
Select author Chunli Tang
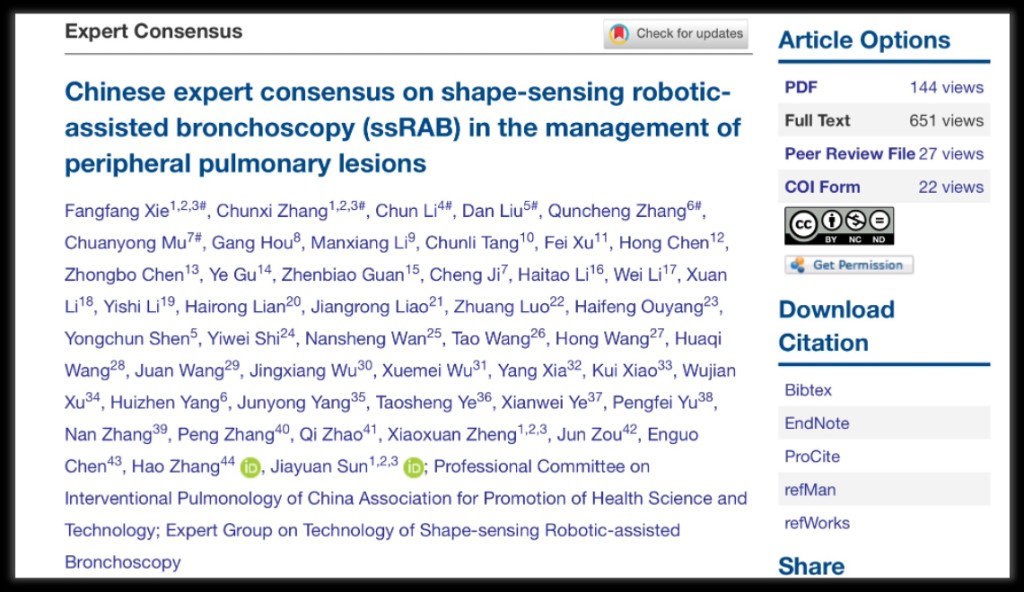click(472, 243)
